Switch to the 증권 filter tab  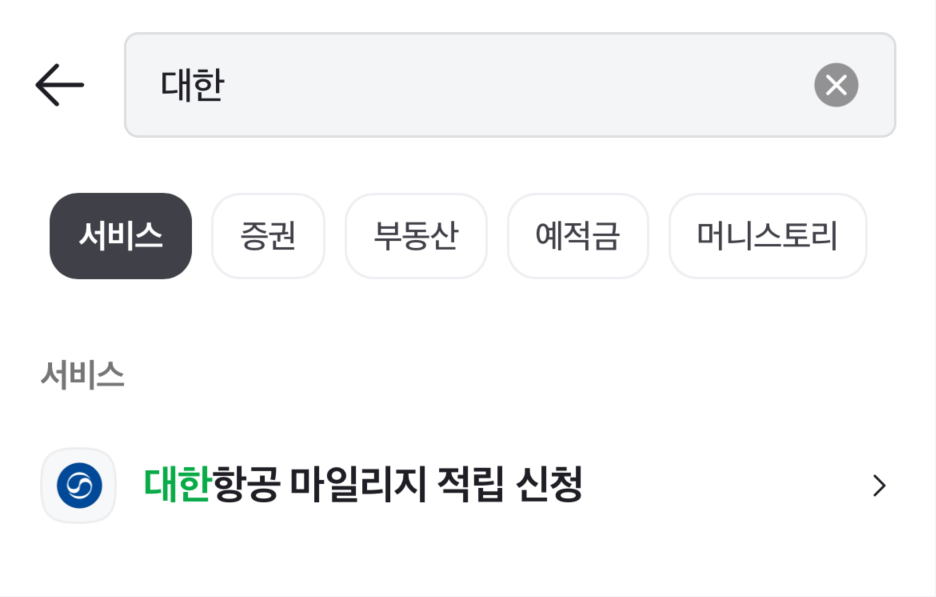(268, 236)
